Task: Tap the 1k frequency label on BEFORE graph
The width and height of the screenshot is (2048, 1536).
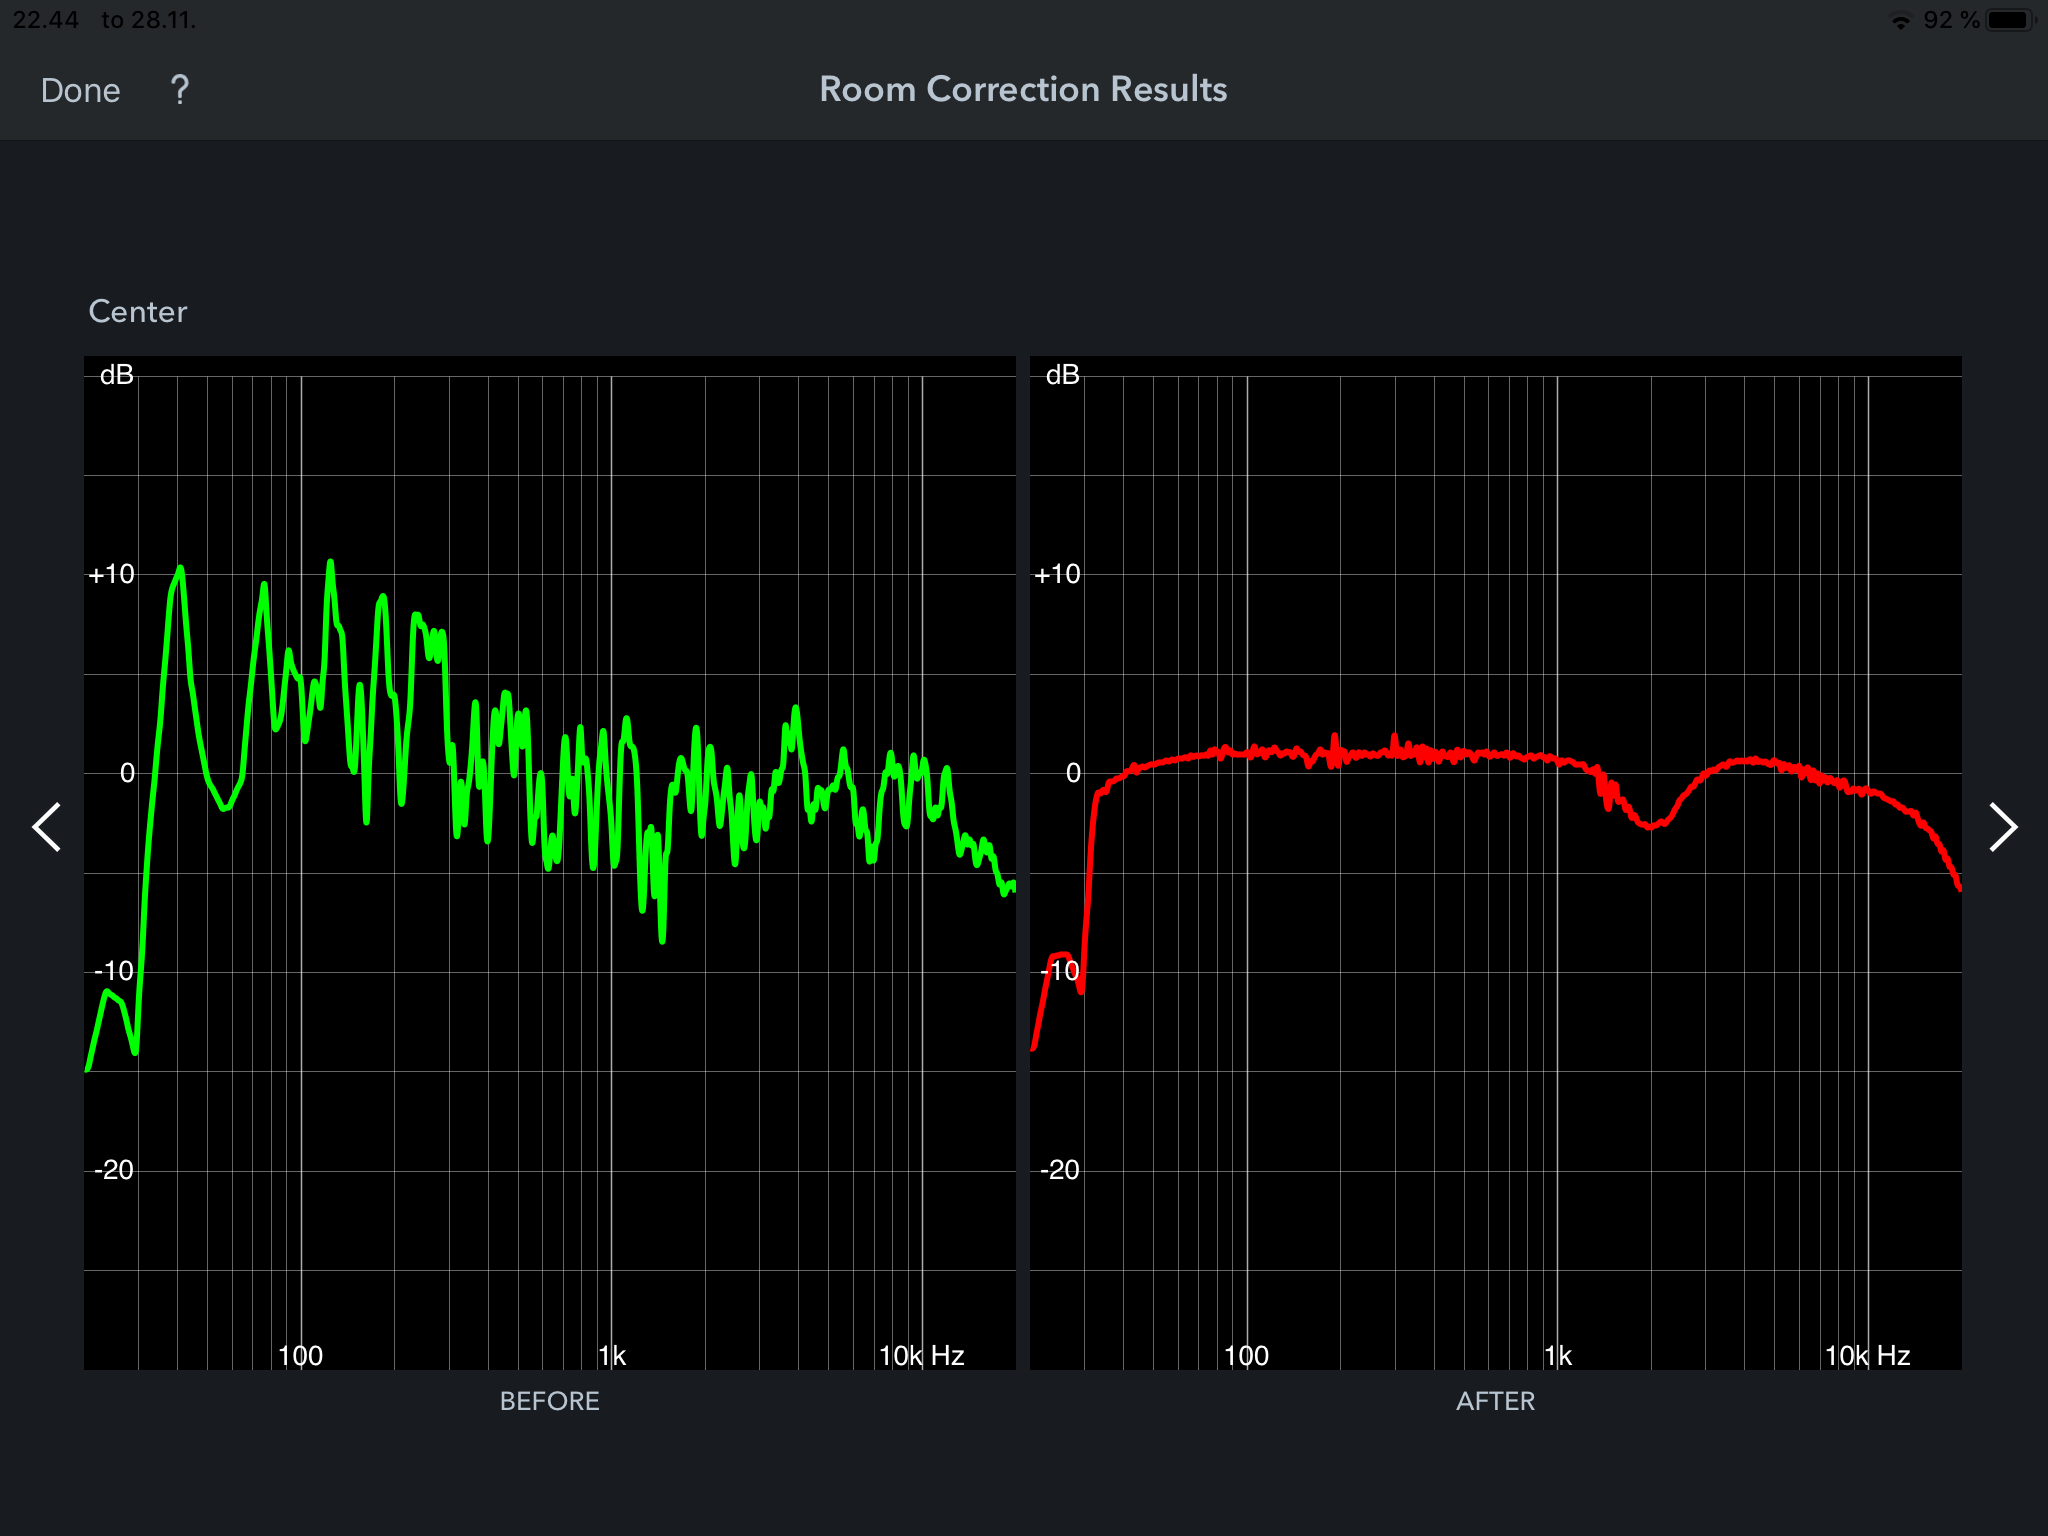Action: pos(612,1356)
